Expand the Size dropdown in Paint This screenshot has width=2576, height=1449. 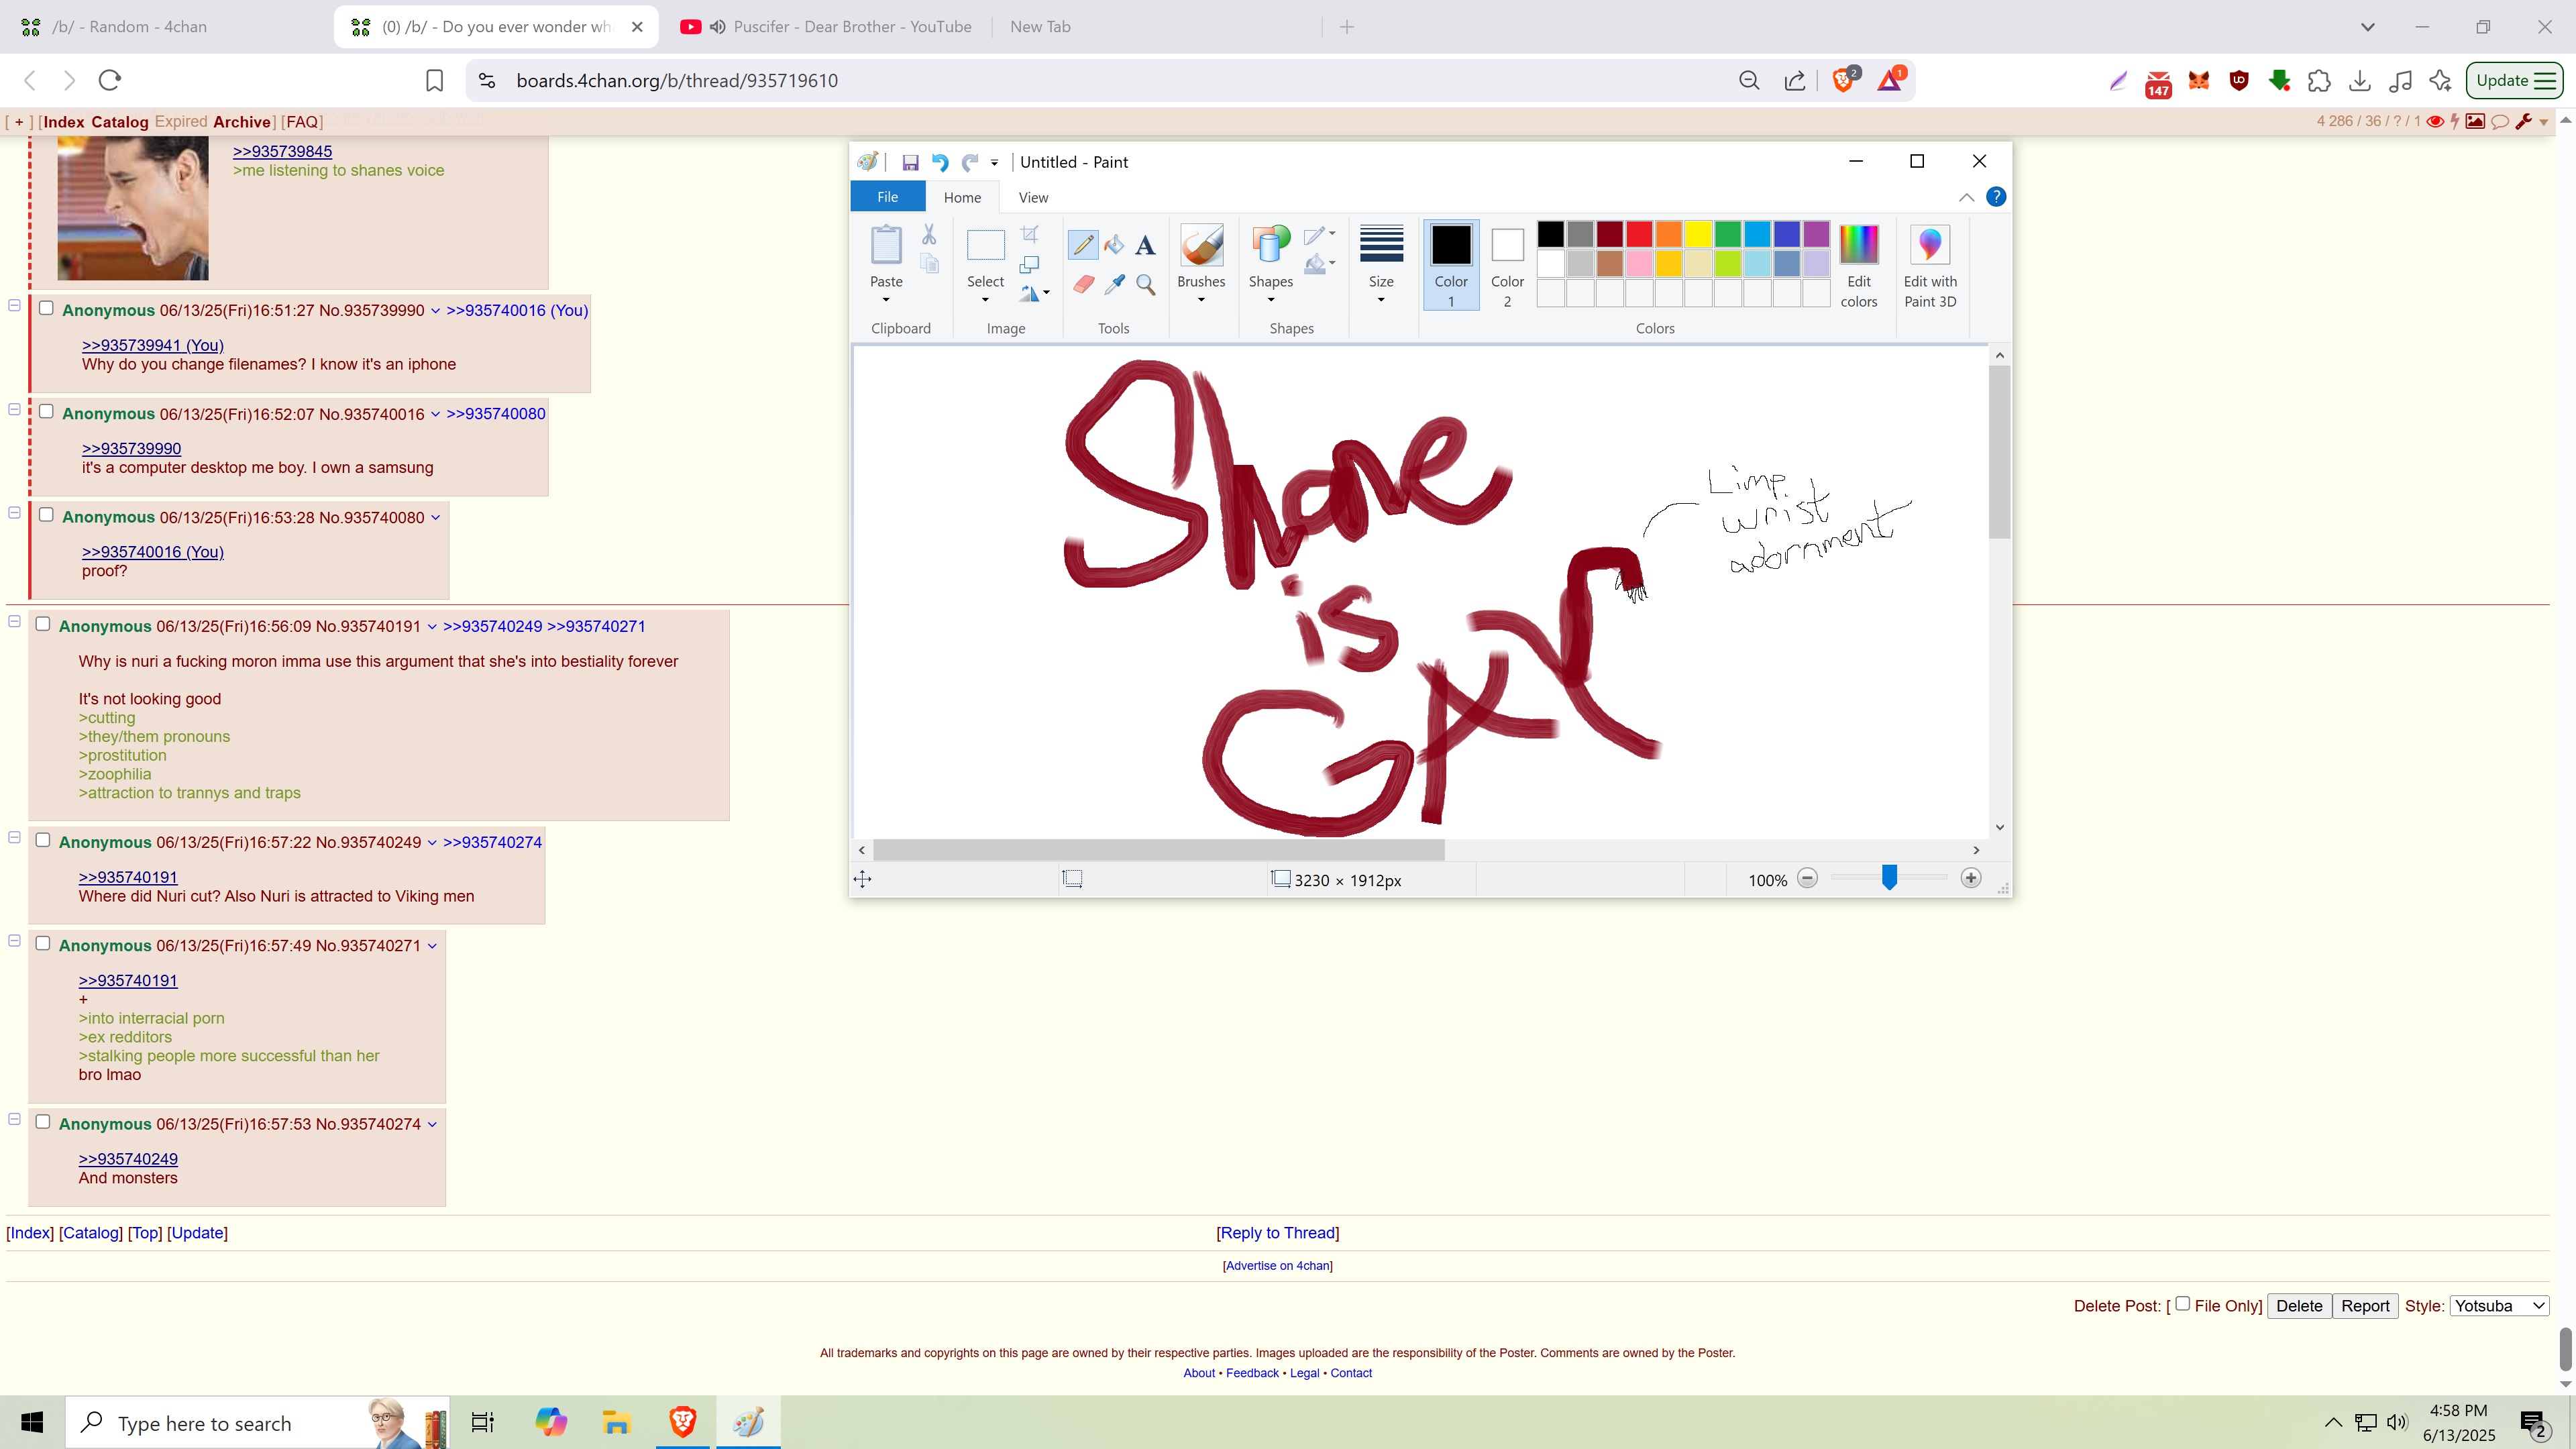point(1381,299)
